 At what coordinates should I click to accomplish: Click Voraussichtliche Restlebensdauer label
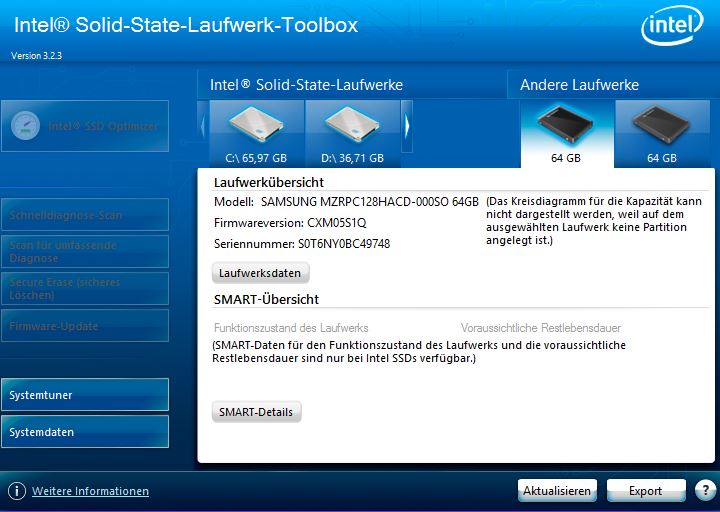[x=541, y=328]
